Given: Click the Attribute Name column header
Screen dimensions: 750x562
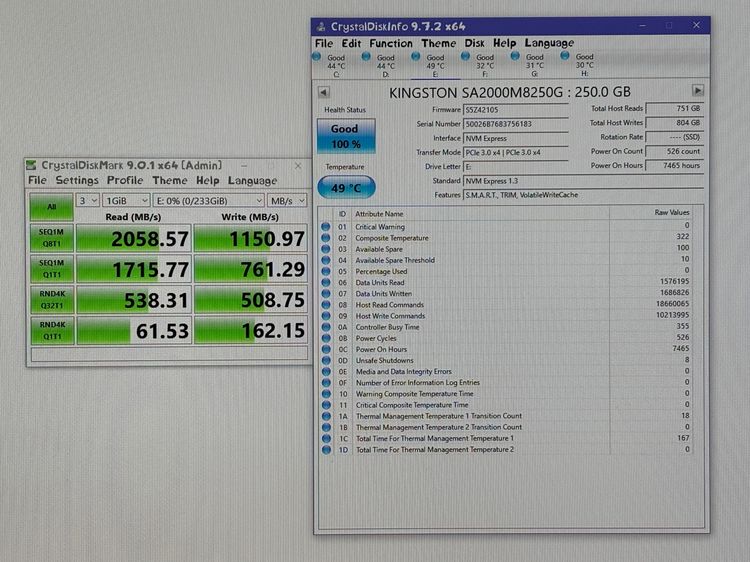Looking at the screenshot, I should click(379, 214).
